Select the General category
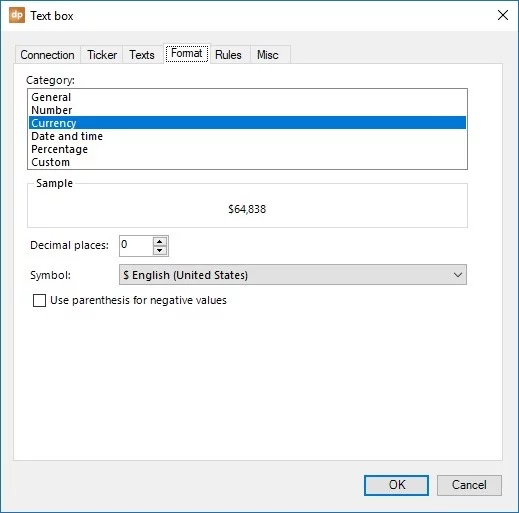The width and height of the screenshot is (519, 513). [247, 97]
